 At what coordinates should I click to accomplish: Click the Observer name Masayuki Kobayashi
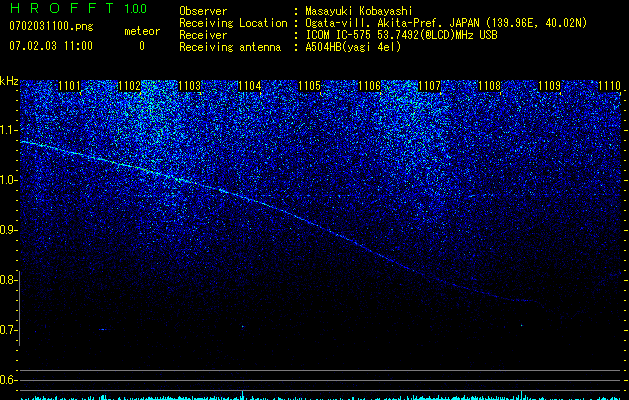coord(359,11)
